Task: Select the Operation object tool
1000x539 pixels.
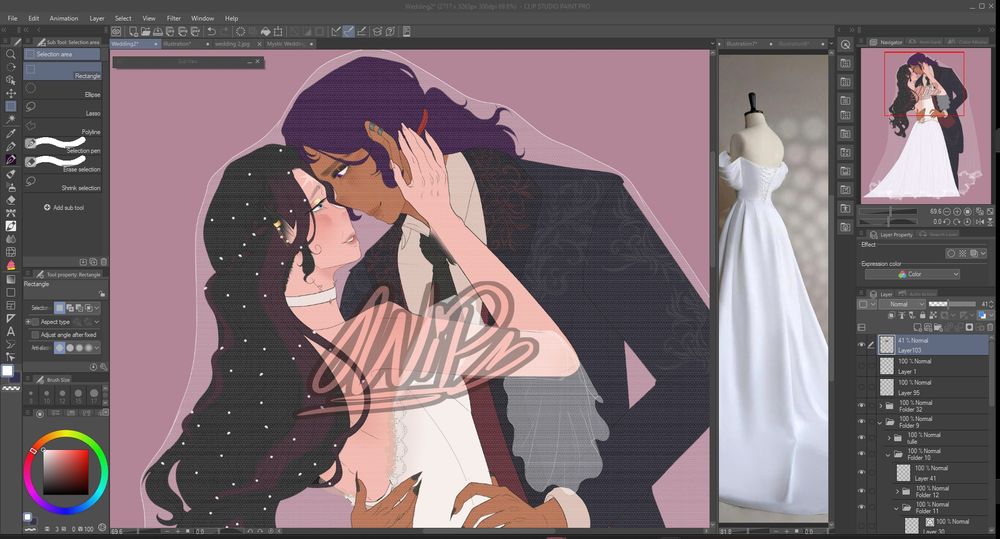Action: (11, 80)
